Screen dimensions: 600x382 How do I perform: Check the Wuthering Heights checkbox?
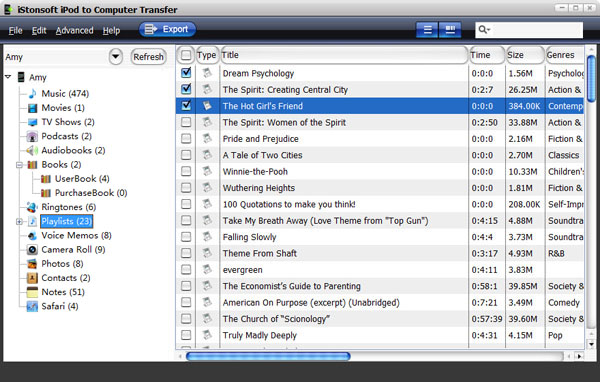pos(186,188)
